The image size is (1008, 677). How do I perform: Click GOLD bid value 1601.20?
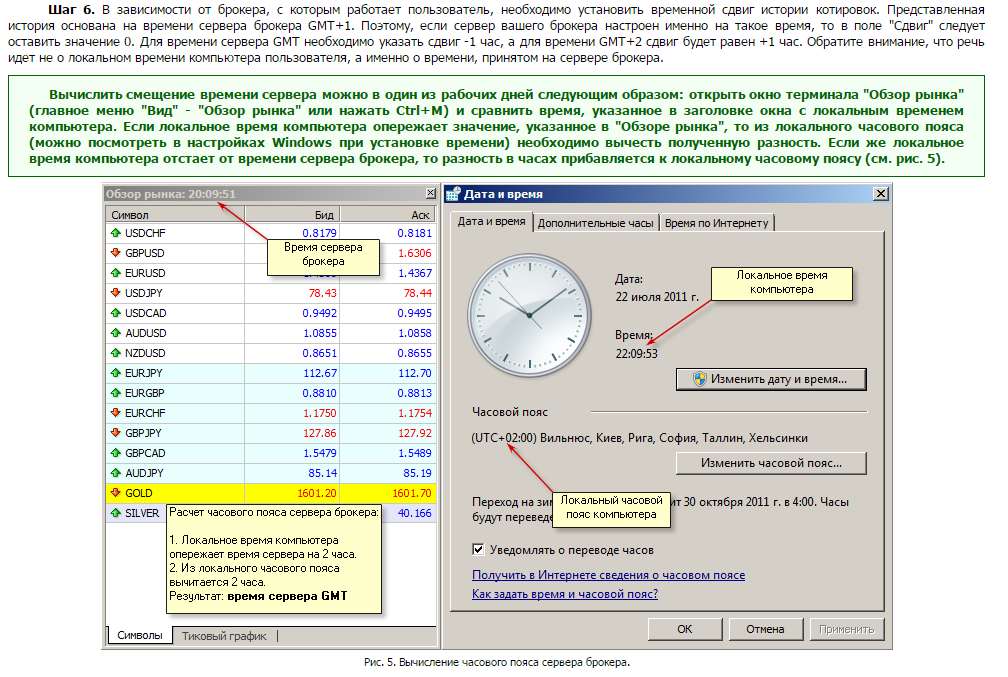(317, 493)
